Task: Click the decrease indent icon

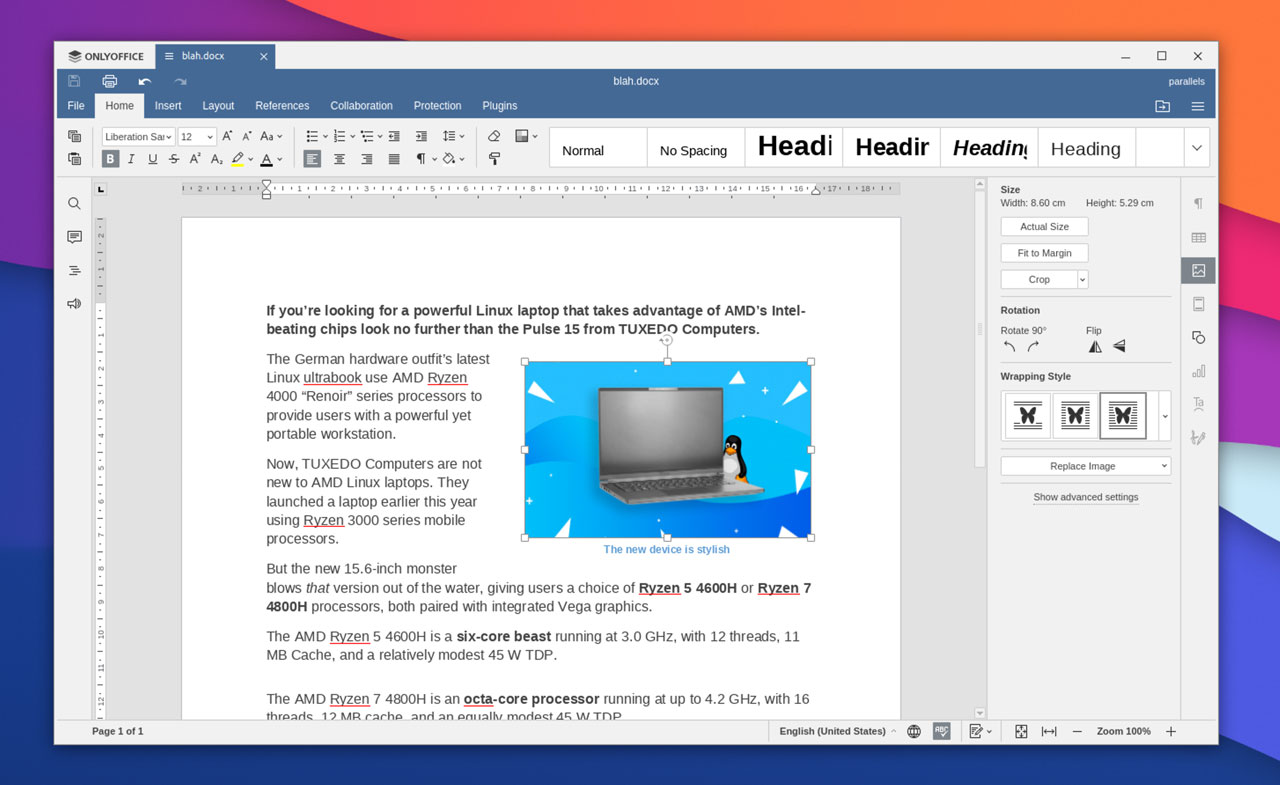Action: coord(394,136)
